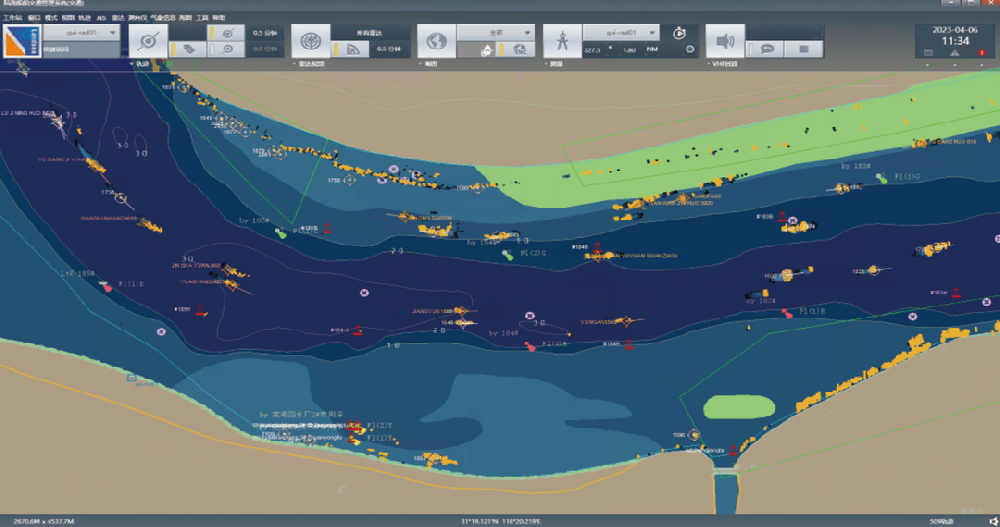The width and height of the screenshot is (1000, 527).
Task: Click the NM unit button
Action: (x=652, y=49)
